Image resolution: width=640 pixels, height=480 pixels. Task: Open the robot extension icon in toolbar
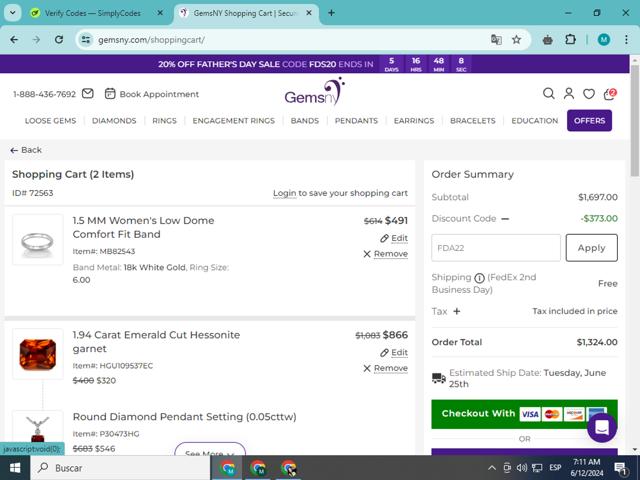coord(548,40)
